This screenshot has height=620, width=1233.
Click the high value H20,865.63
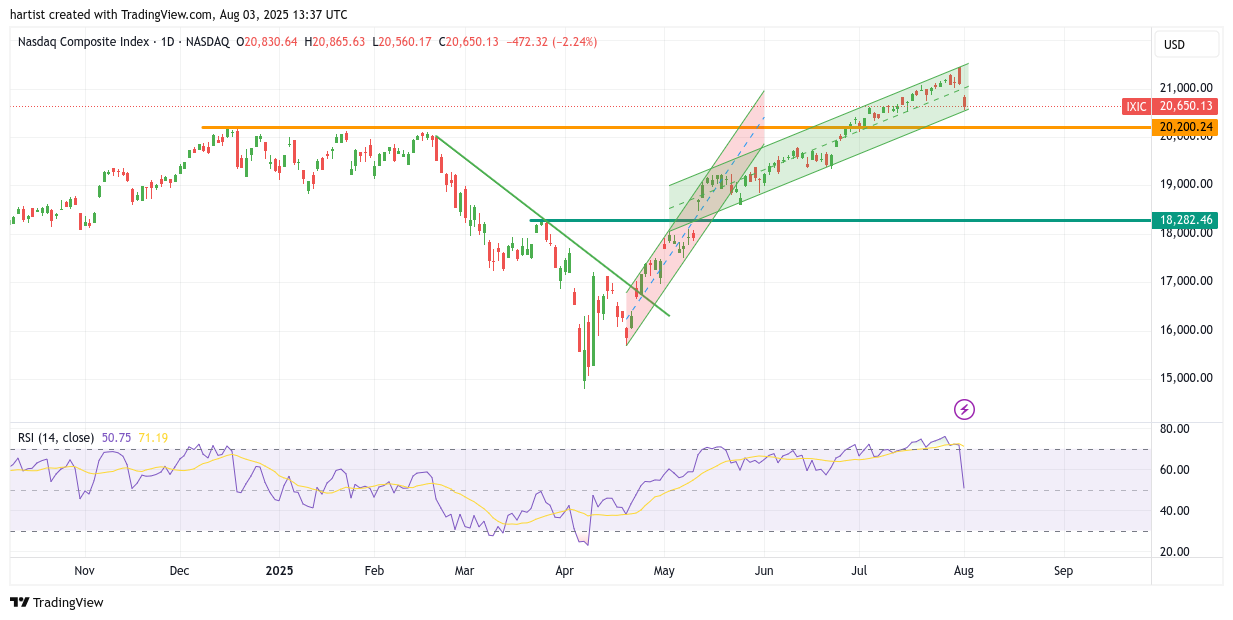coord(336,42)
